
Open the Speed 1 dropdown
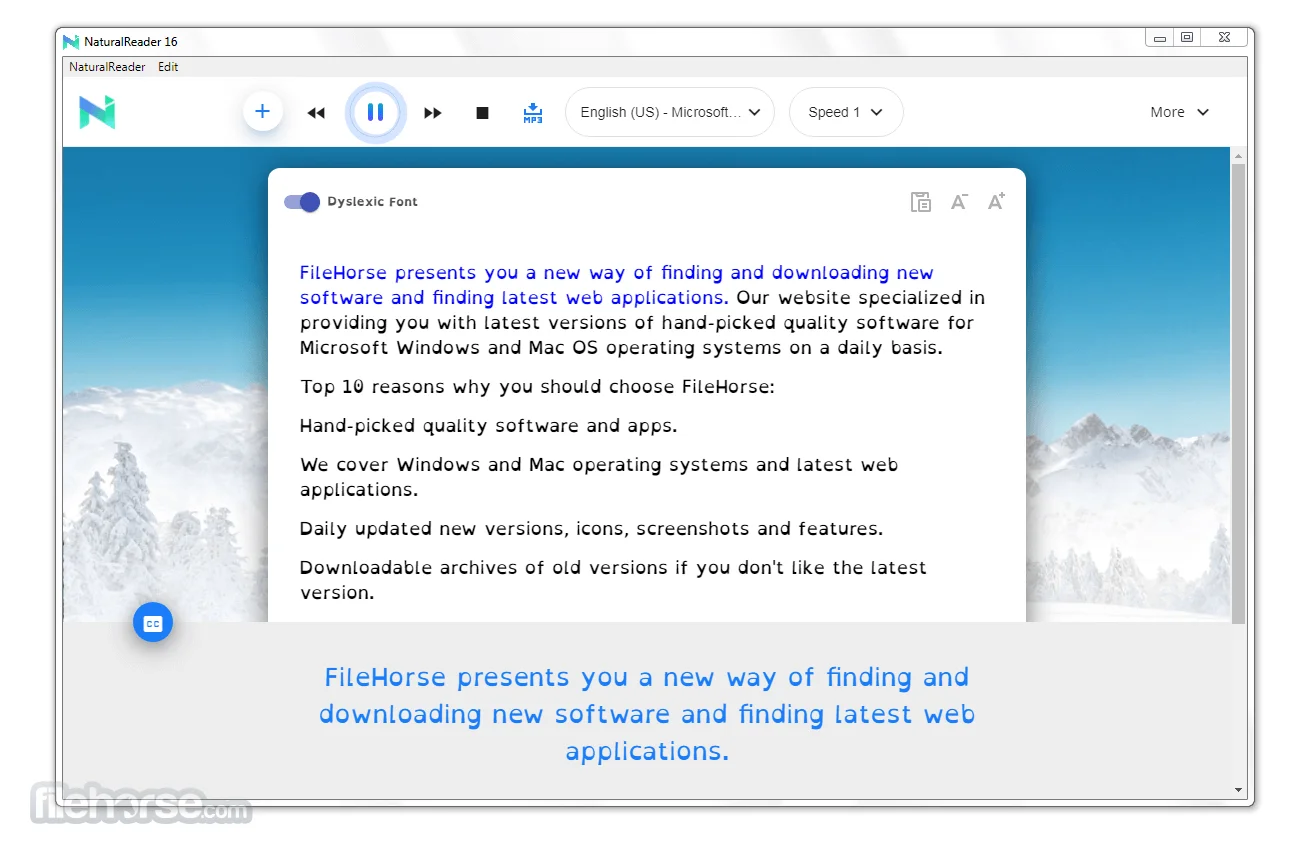click(846, 112)
